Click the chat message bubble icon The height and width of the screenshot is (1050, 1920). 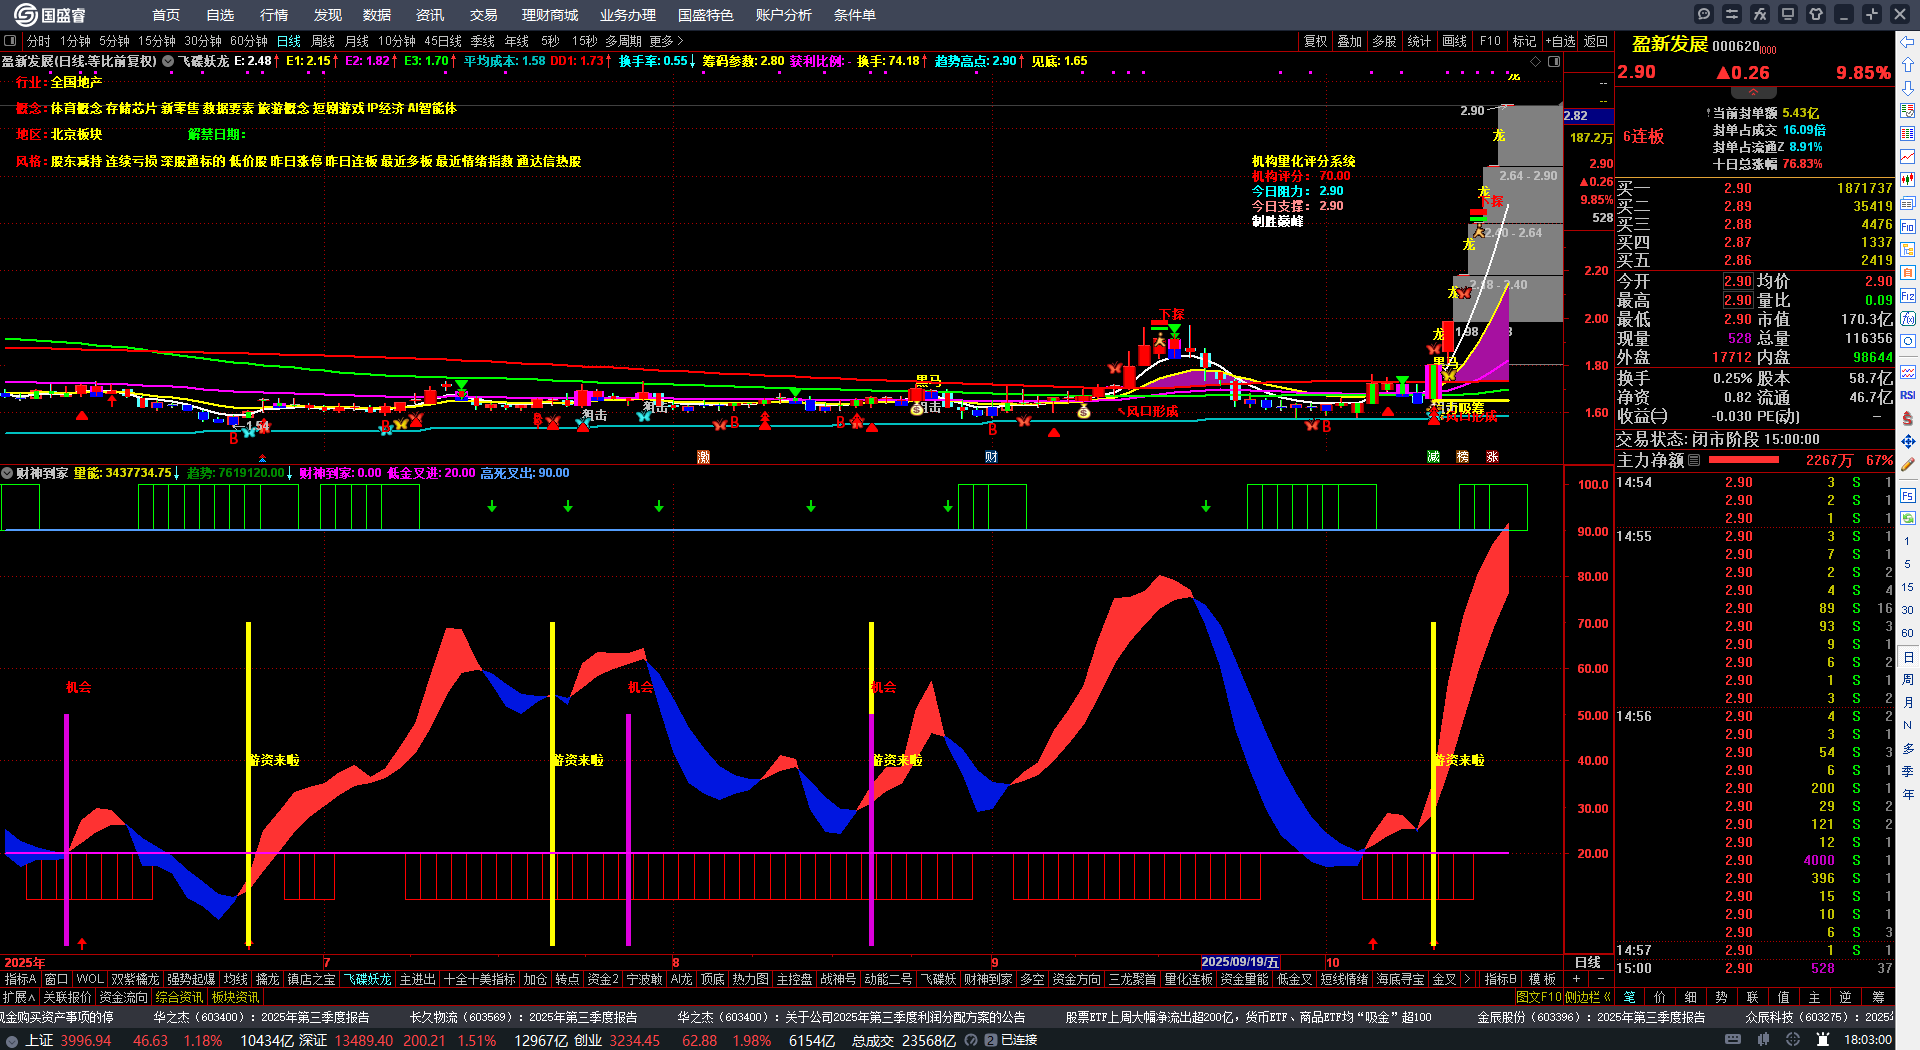pos(1704,14)
